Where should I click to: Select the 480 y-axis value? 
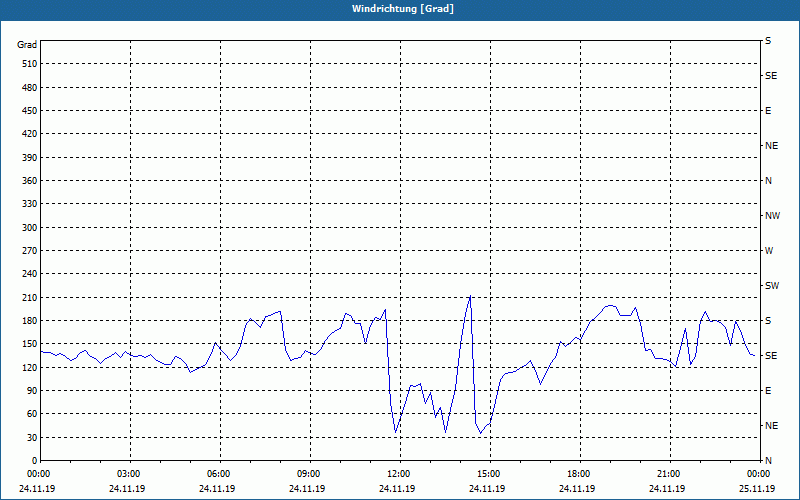pos(30,88)
